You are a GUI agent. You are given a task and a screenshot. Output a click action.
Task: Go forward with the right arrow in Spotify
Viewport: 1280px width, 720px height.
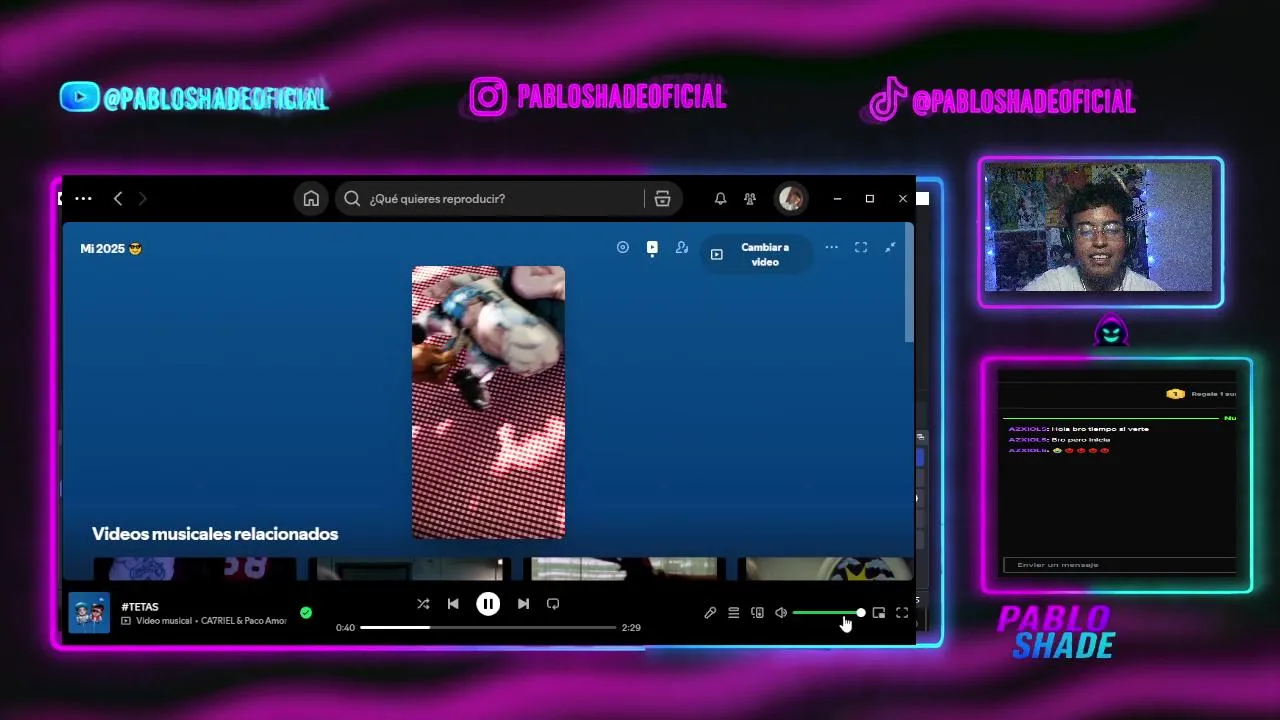click(142, 199)
